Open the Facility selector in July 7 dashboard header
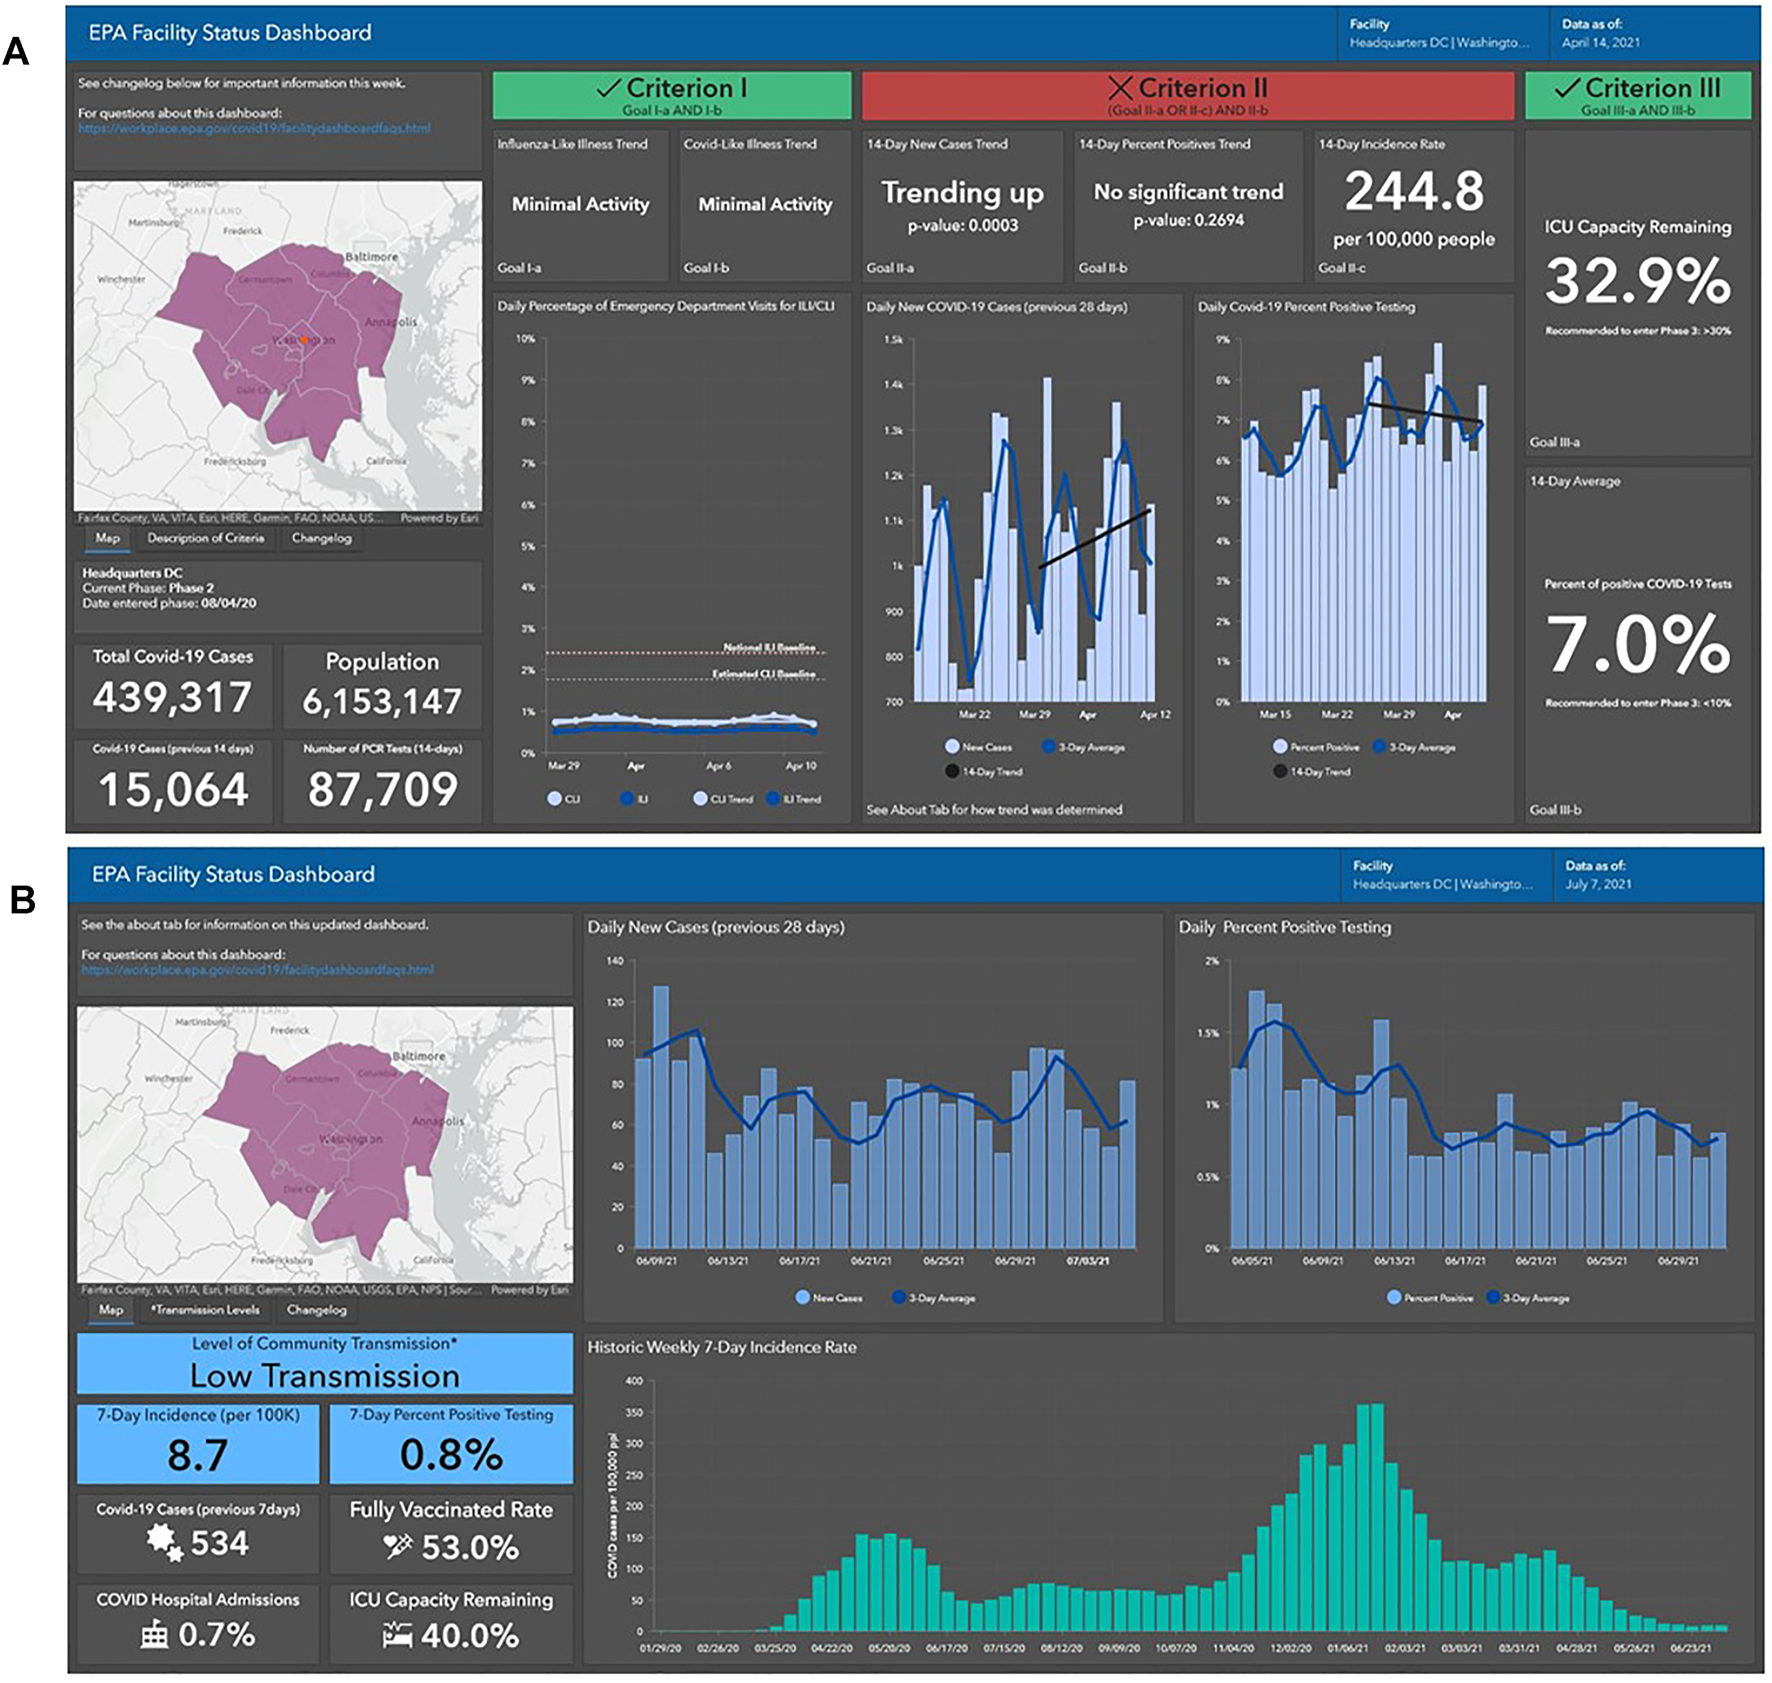 click(x=1447, y=875)
